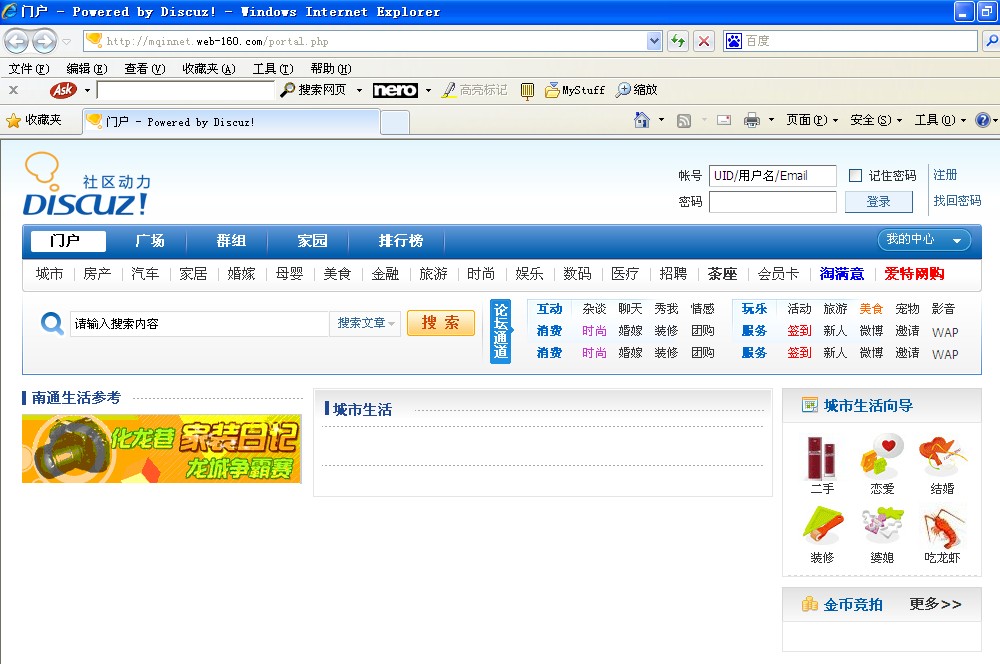The image size is (1000, 664).
Task: Enable the 记住密码 remember password checkbox
Action: pos(855,176)
